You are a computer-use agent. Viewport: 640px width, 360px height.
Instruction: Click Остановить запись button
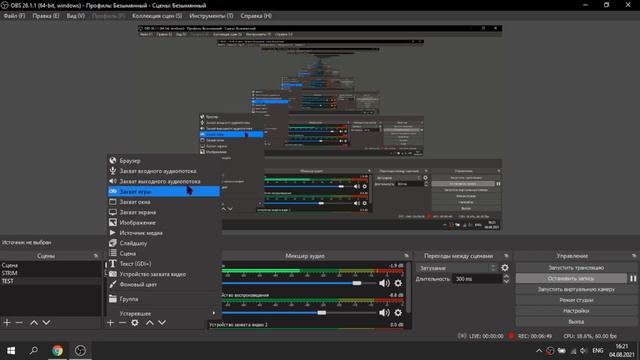pos(571,278)
